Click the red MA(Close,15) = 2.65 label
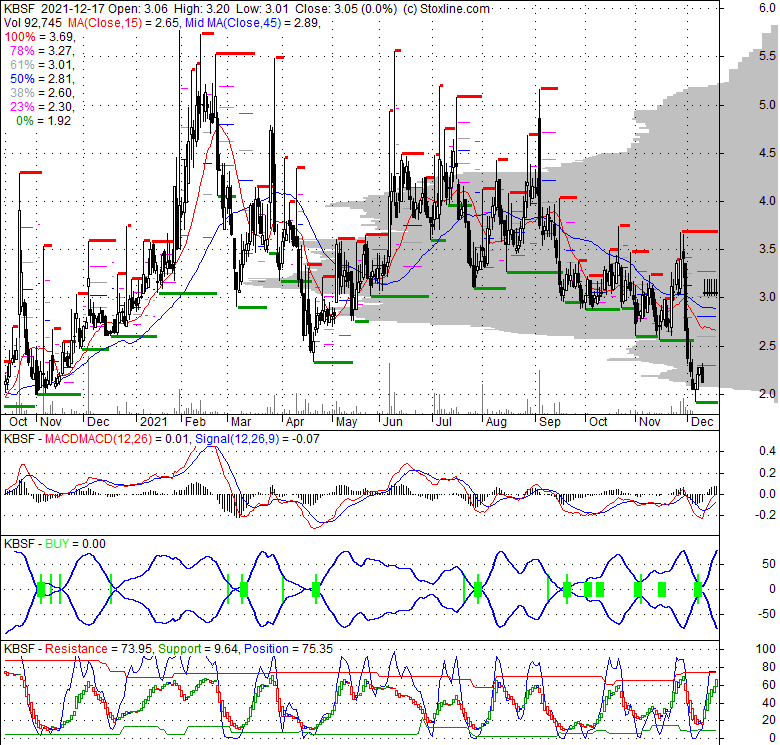780x745 pixels. pos(124,23)
